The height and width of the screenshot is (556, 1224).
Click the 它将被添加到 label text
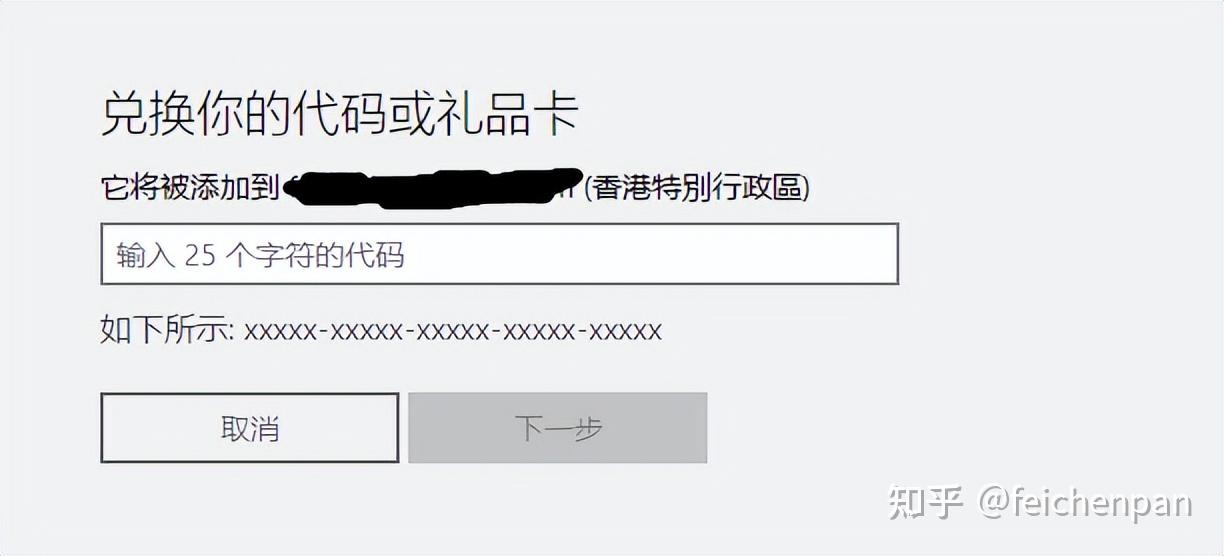tap(190, 187)
